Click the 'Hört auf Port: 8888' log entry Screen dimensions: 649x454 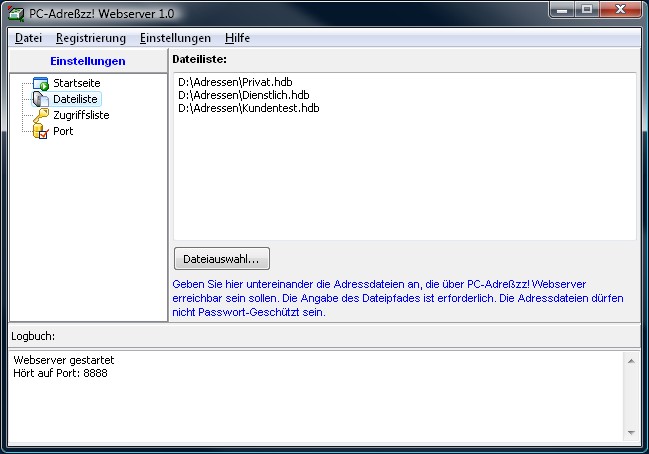click(x=60, y=373)
